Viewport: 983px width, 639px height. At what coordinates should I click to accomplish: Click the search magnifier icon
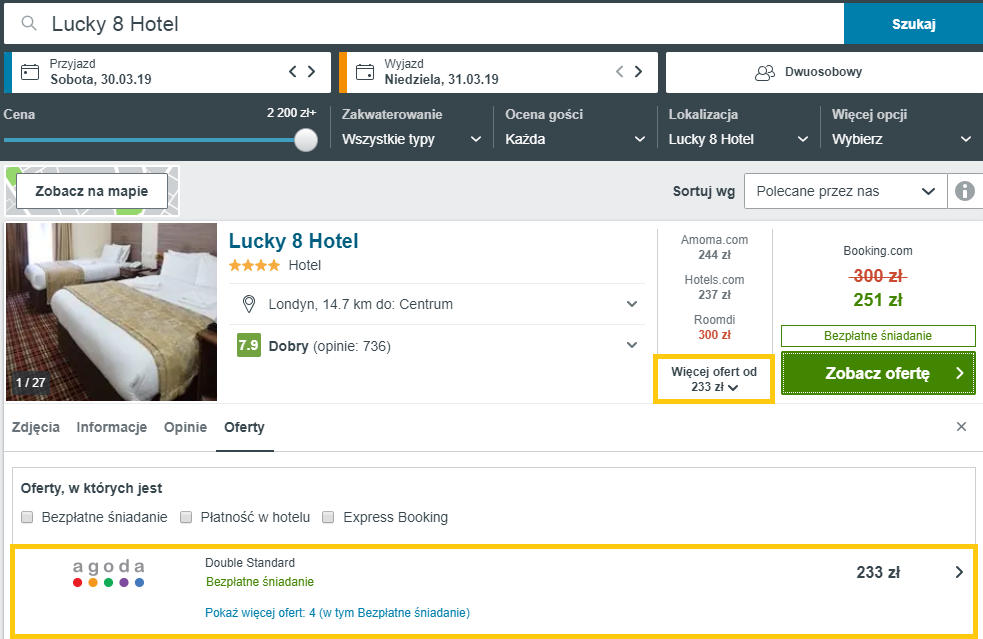[30, 23]
